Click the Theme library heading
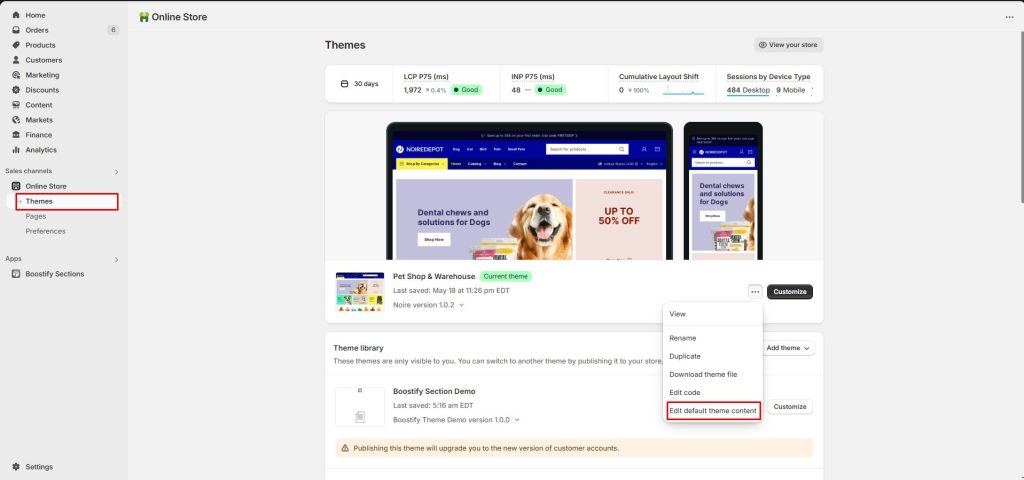This screenshot has height=480, width=1024. point(359,348)
